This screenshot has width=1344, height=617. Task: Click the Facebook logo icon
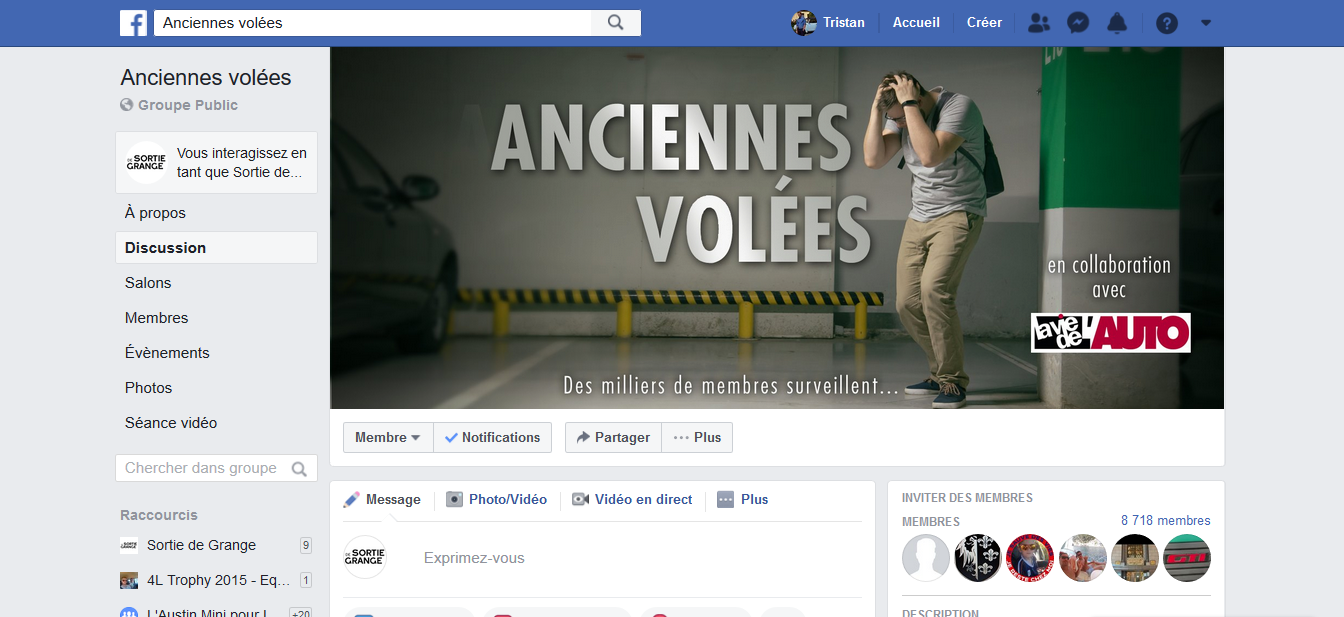click(x=133, y=23)
